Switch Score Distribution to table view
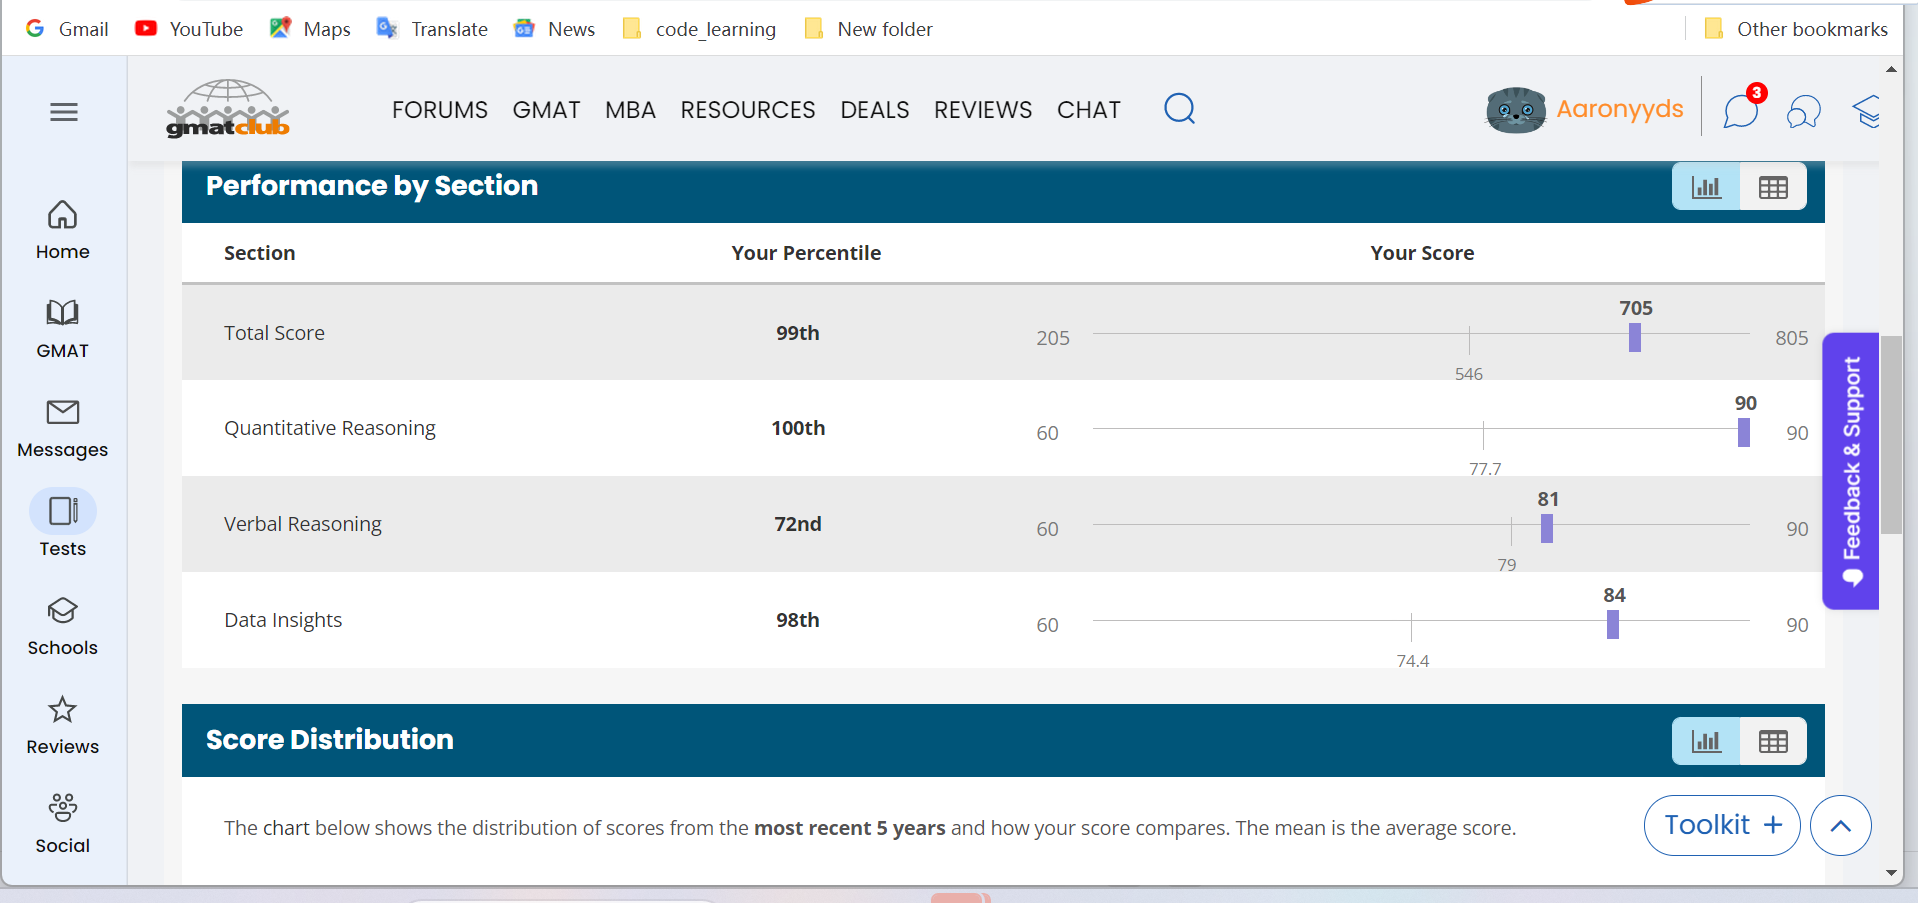 (1772, 741)
